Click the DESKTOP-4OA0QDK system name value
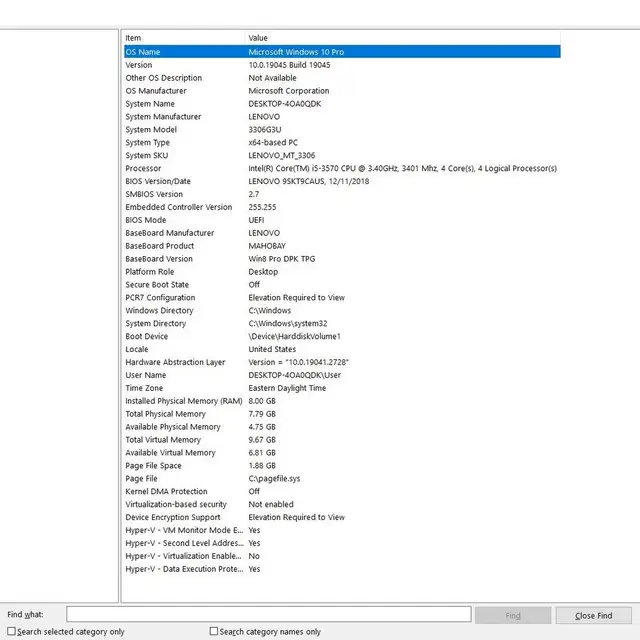Viewport: 640px width, 640px height. (x=284, y=104)
